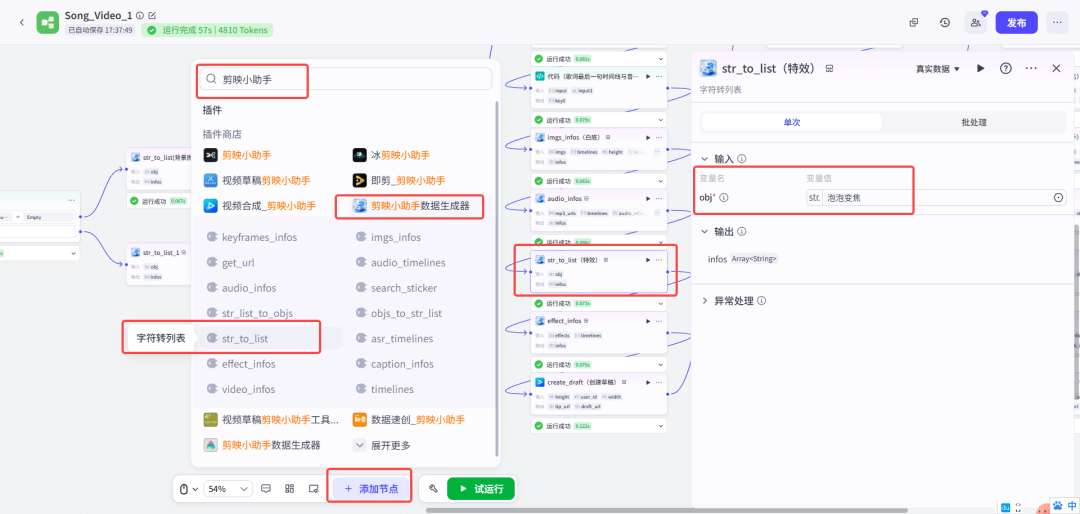The image size is (1080, 514).
Task: Click the comment icon in bottom toolbar
Action: pos(267,489)
